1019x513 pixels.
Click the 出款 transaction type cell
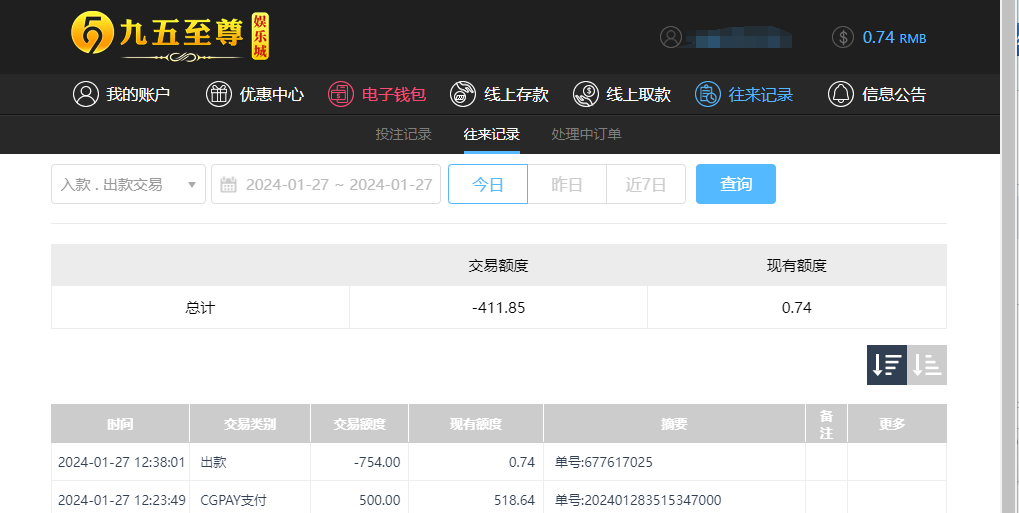(250, 462)
